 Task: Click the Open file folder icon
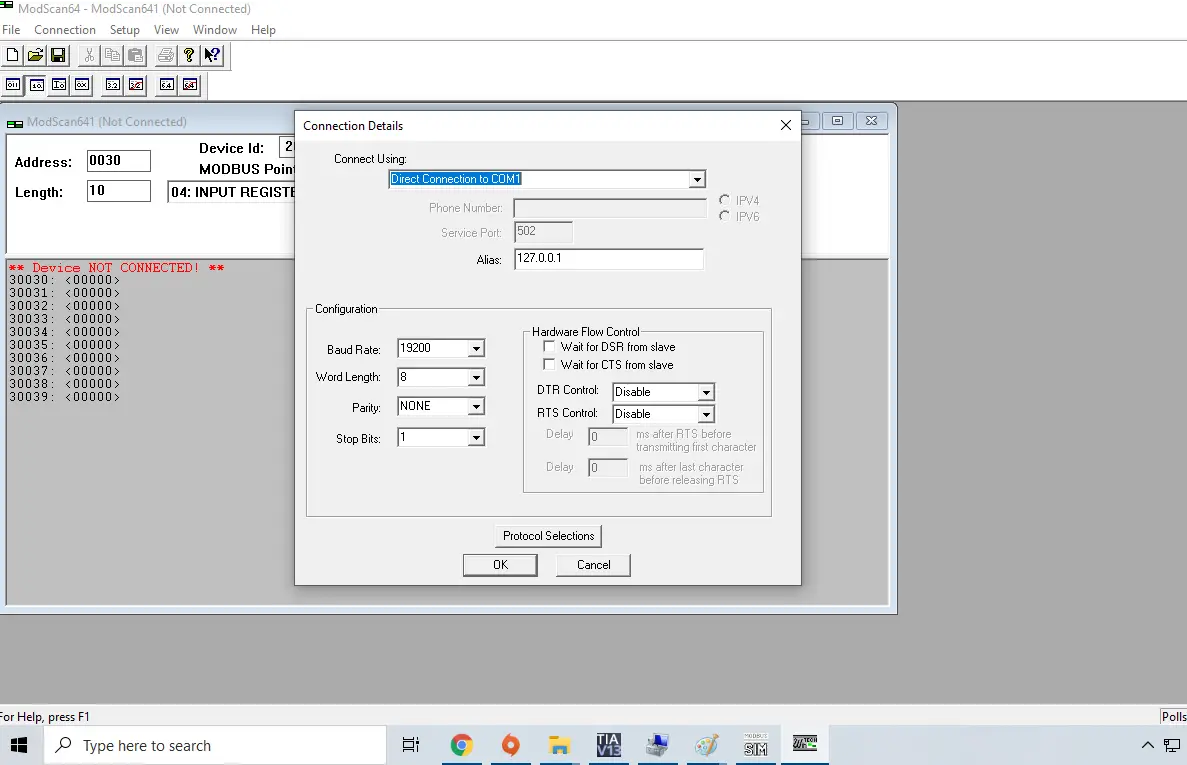(x=35, y=55)
